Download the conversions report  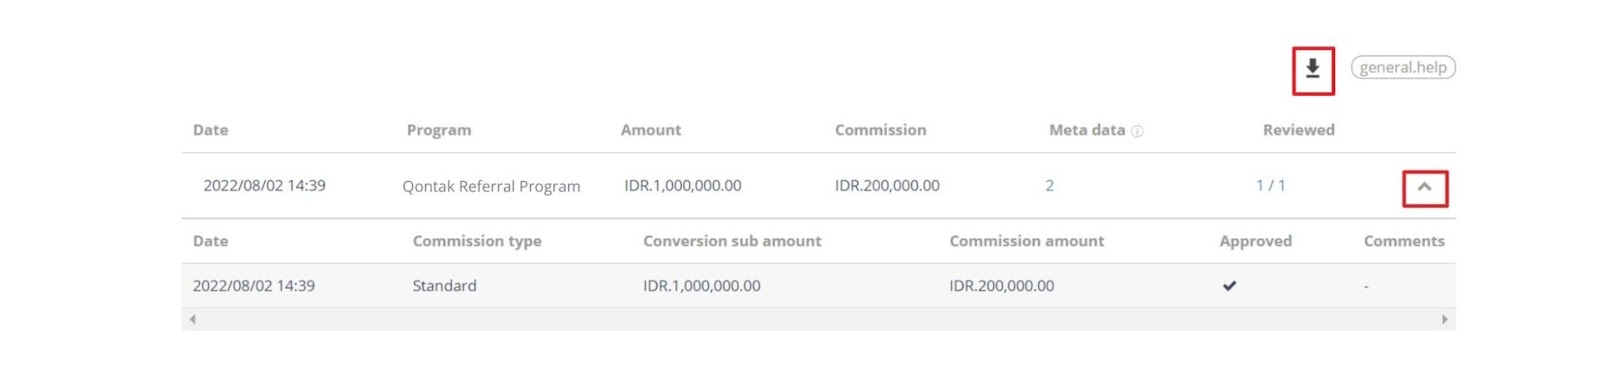1312,69
